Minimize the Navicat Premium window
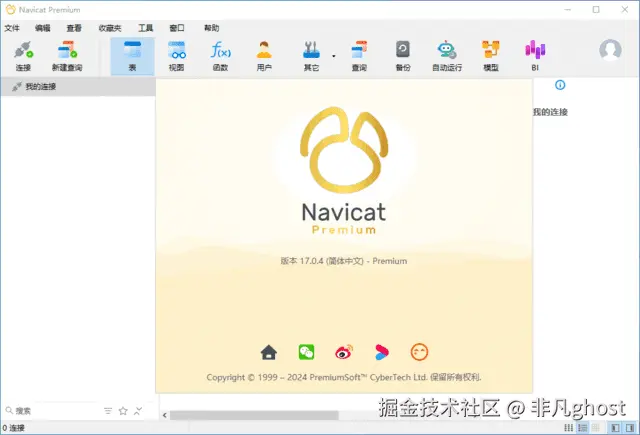Screen dimensions: 640x435 [567, 9]
